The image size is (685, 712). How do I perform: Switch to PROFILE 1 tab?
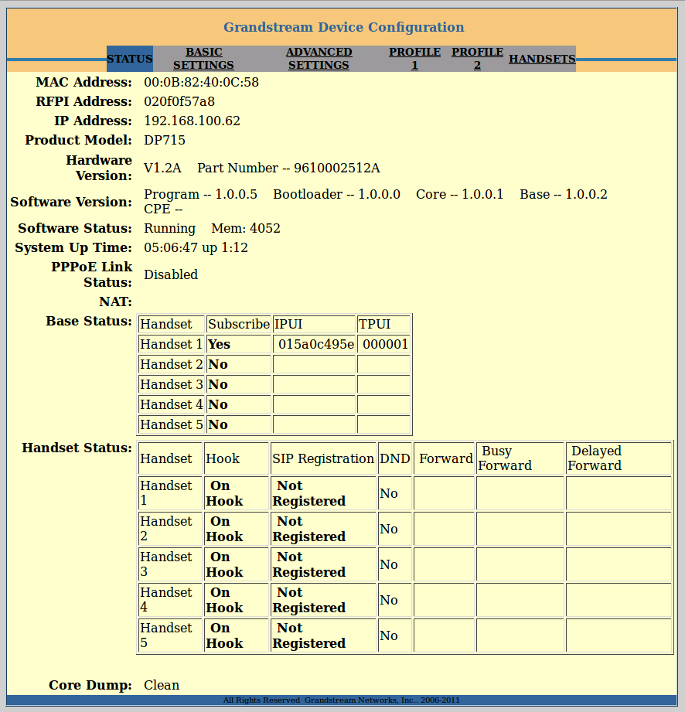[x=414, y=59]
